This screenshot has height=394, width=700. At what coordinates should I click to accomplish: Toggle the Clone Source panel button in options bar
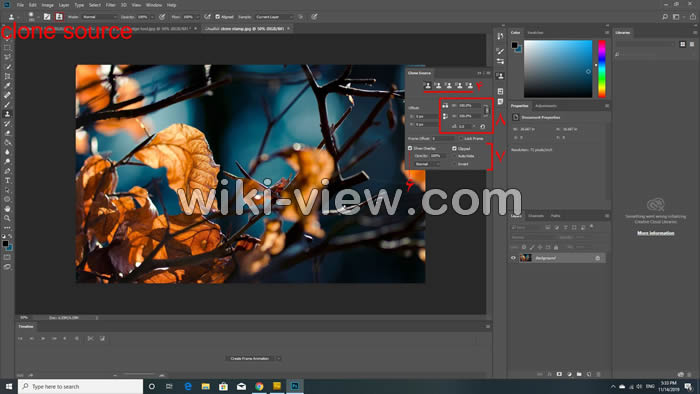[x=59, y=17]
